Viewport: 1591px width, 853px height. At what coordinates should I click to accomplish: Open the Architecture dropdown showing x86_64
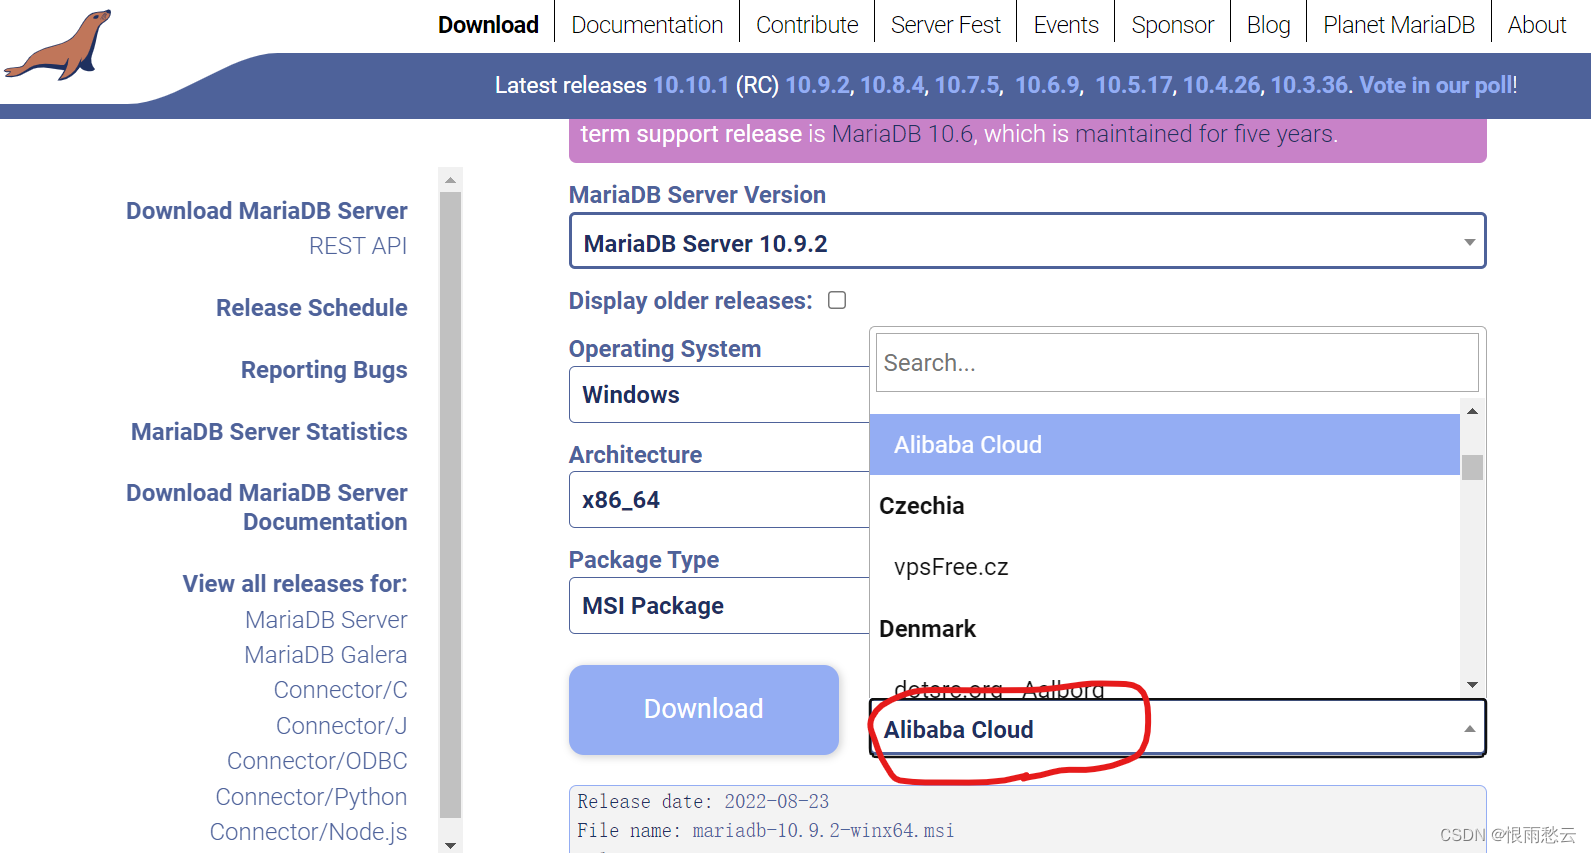coord(720,499)
